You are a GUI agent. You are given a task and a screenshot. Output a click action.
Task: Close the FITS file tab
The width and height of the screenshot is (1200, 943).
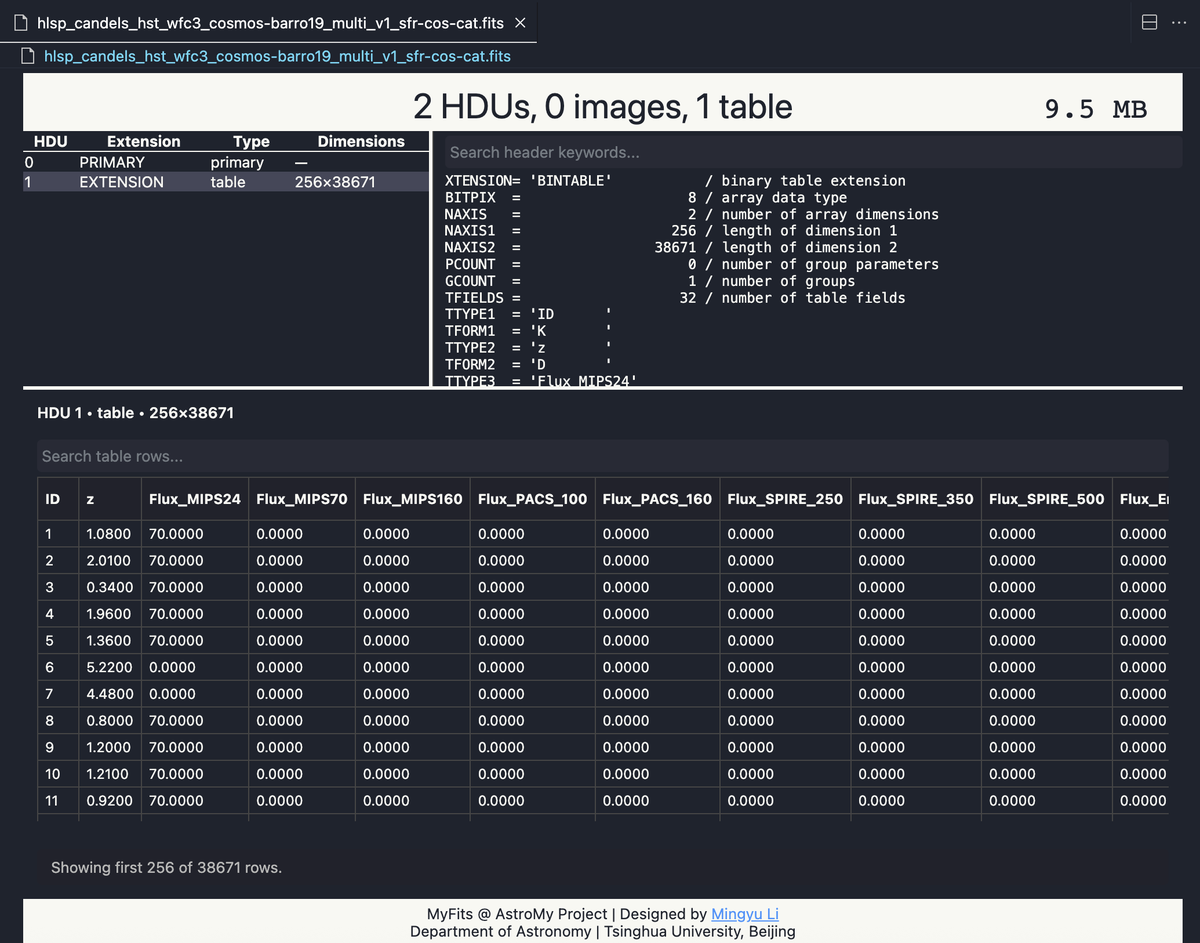(x=519, y=23)
